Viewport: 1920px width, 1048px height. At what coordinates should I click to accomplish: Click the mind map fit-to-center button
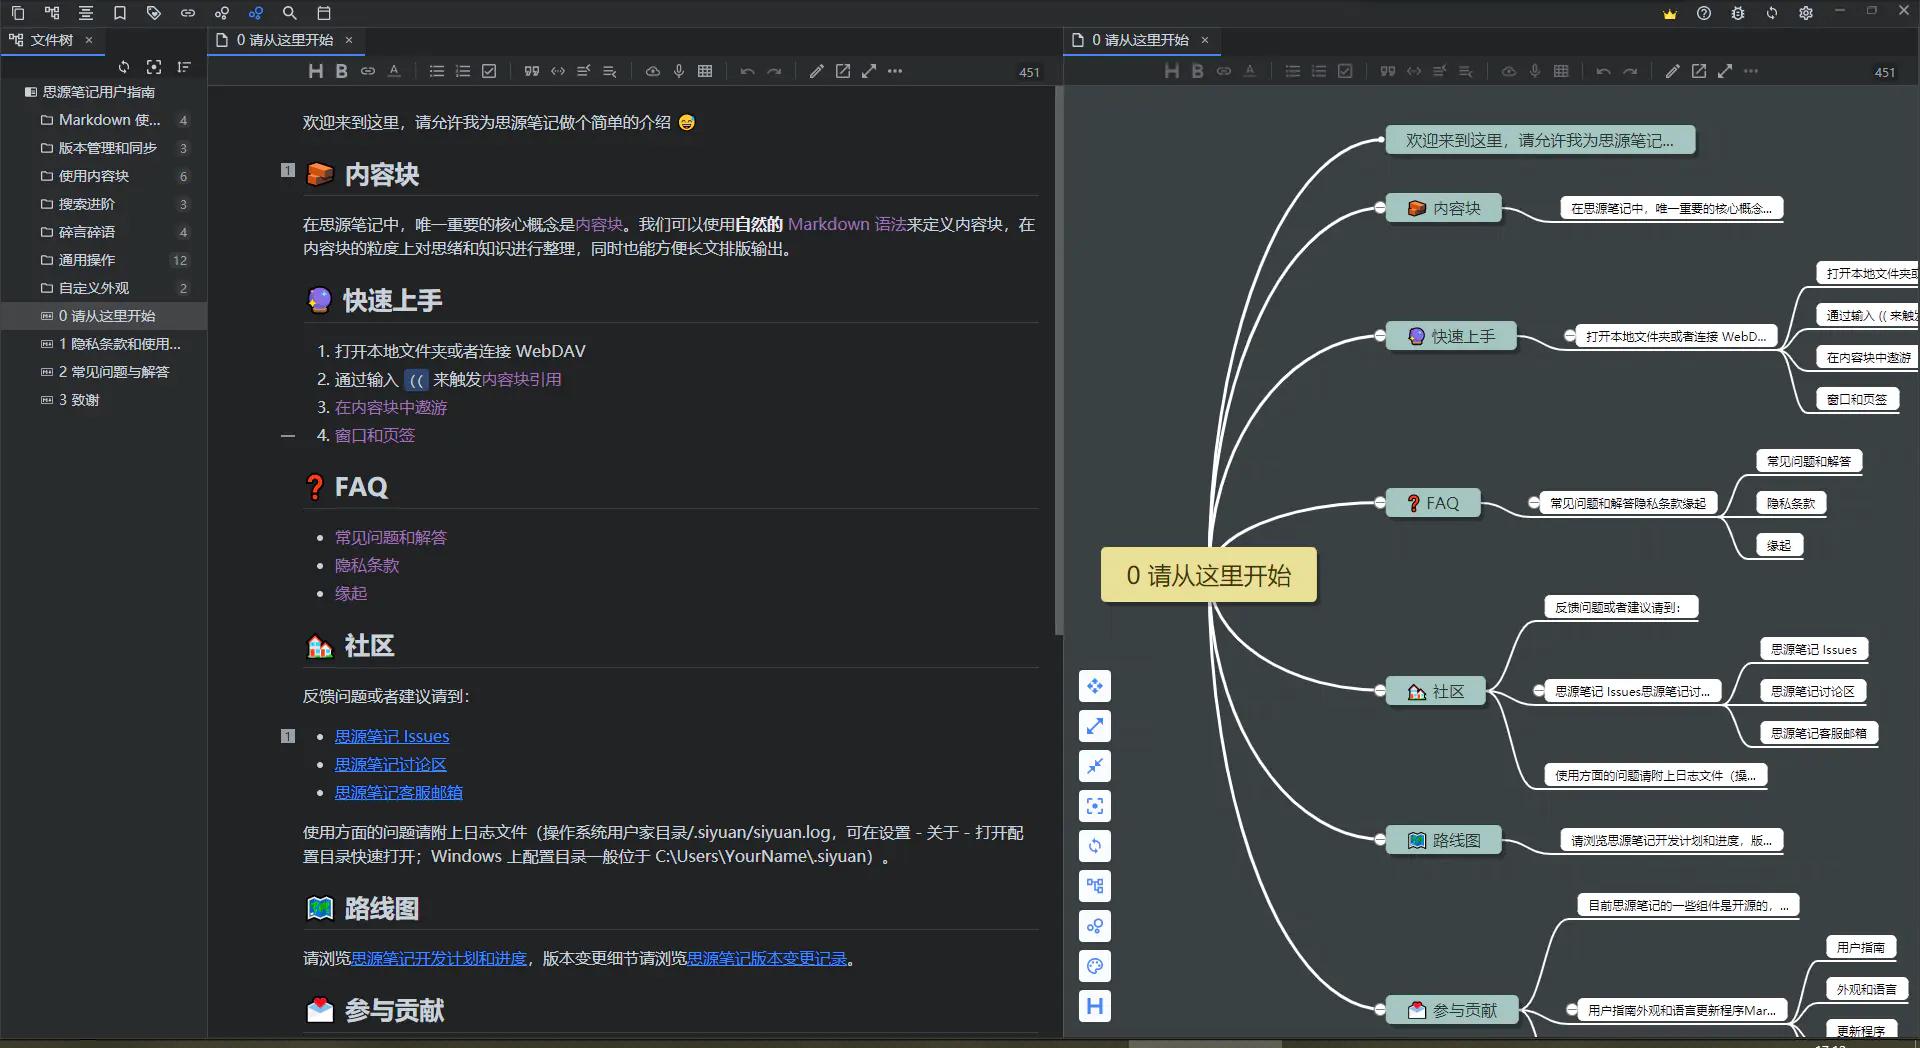(1095, 806)
